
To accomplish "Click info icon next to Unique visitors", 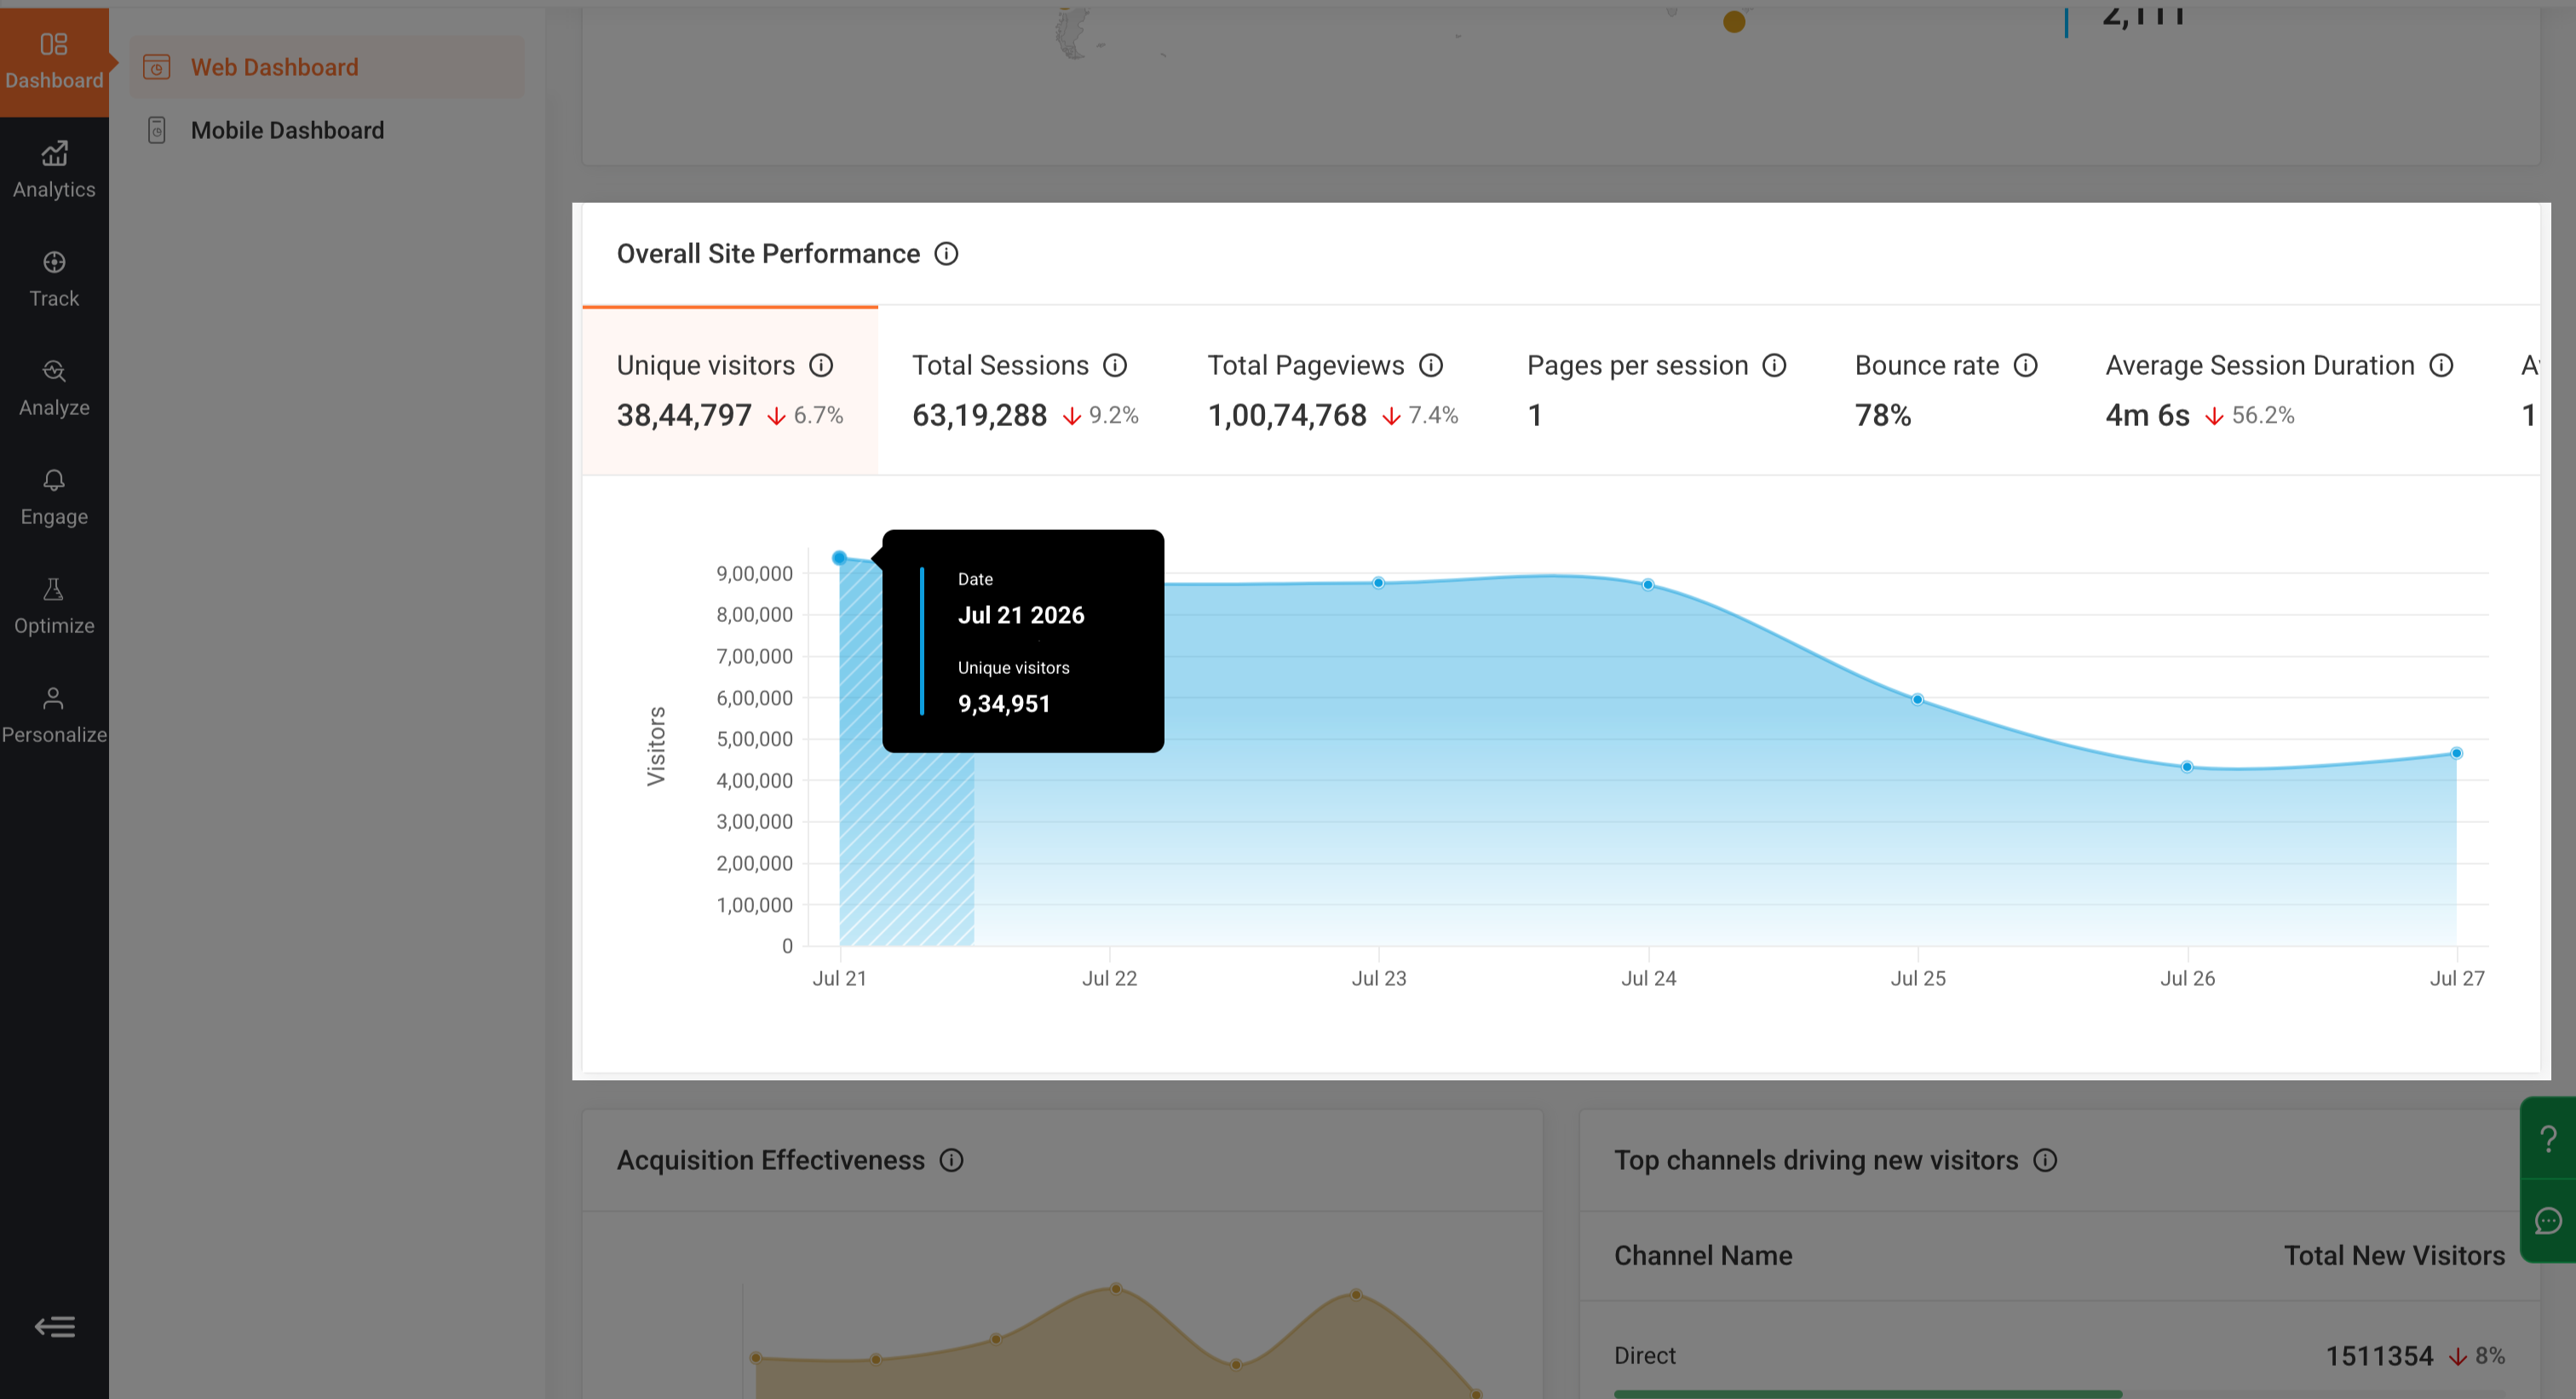I will coord(821,365).
